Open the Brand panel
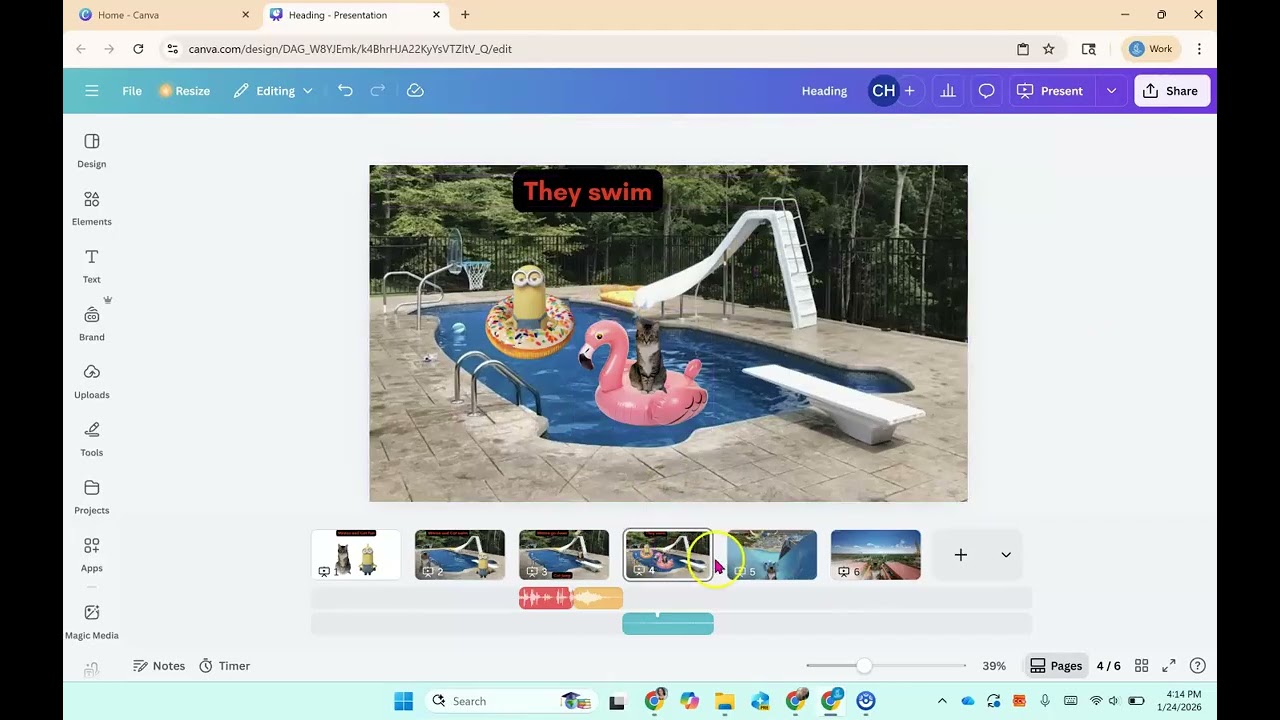The width and height of the screenshot is (1280, 720). 92,324
